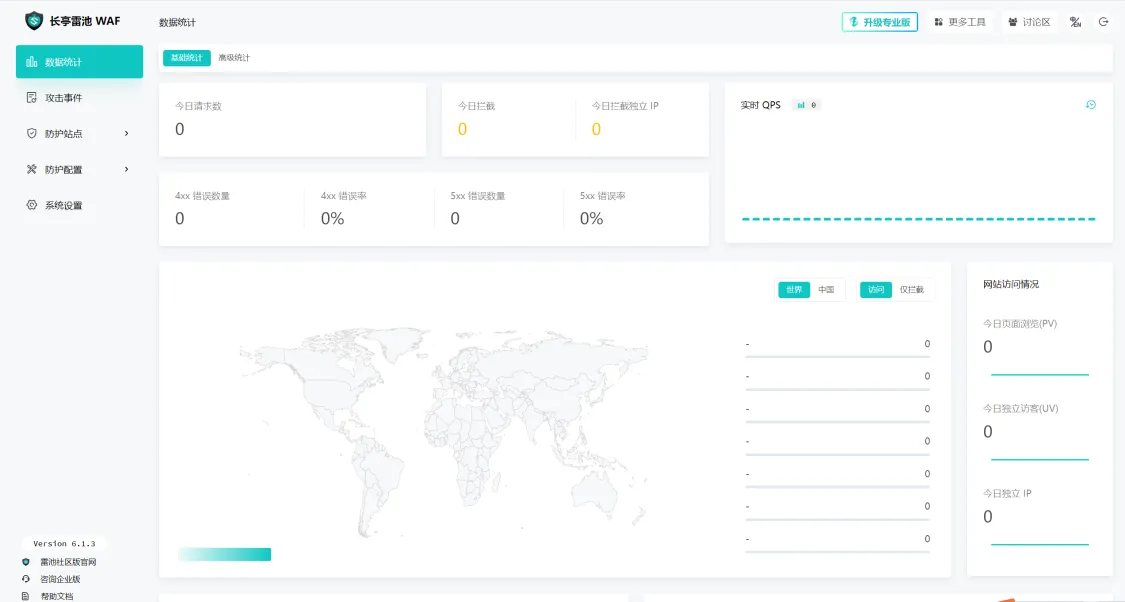Toggle map data to 仅拦截
Screen dimensions: 1125x602
pyautogui.click(x=911, y=290)
